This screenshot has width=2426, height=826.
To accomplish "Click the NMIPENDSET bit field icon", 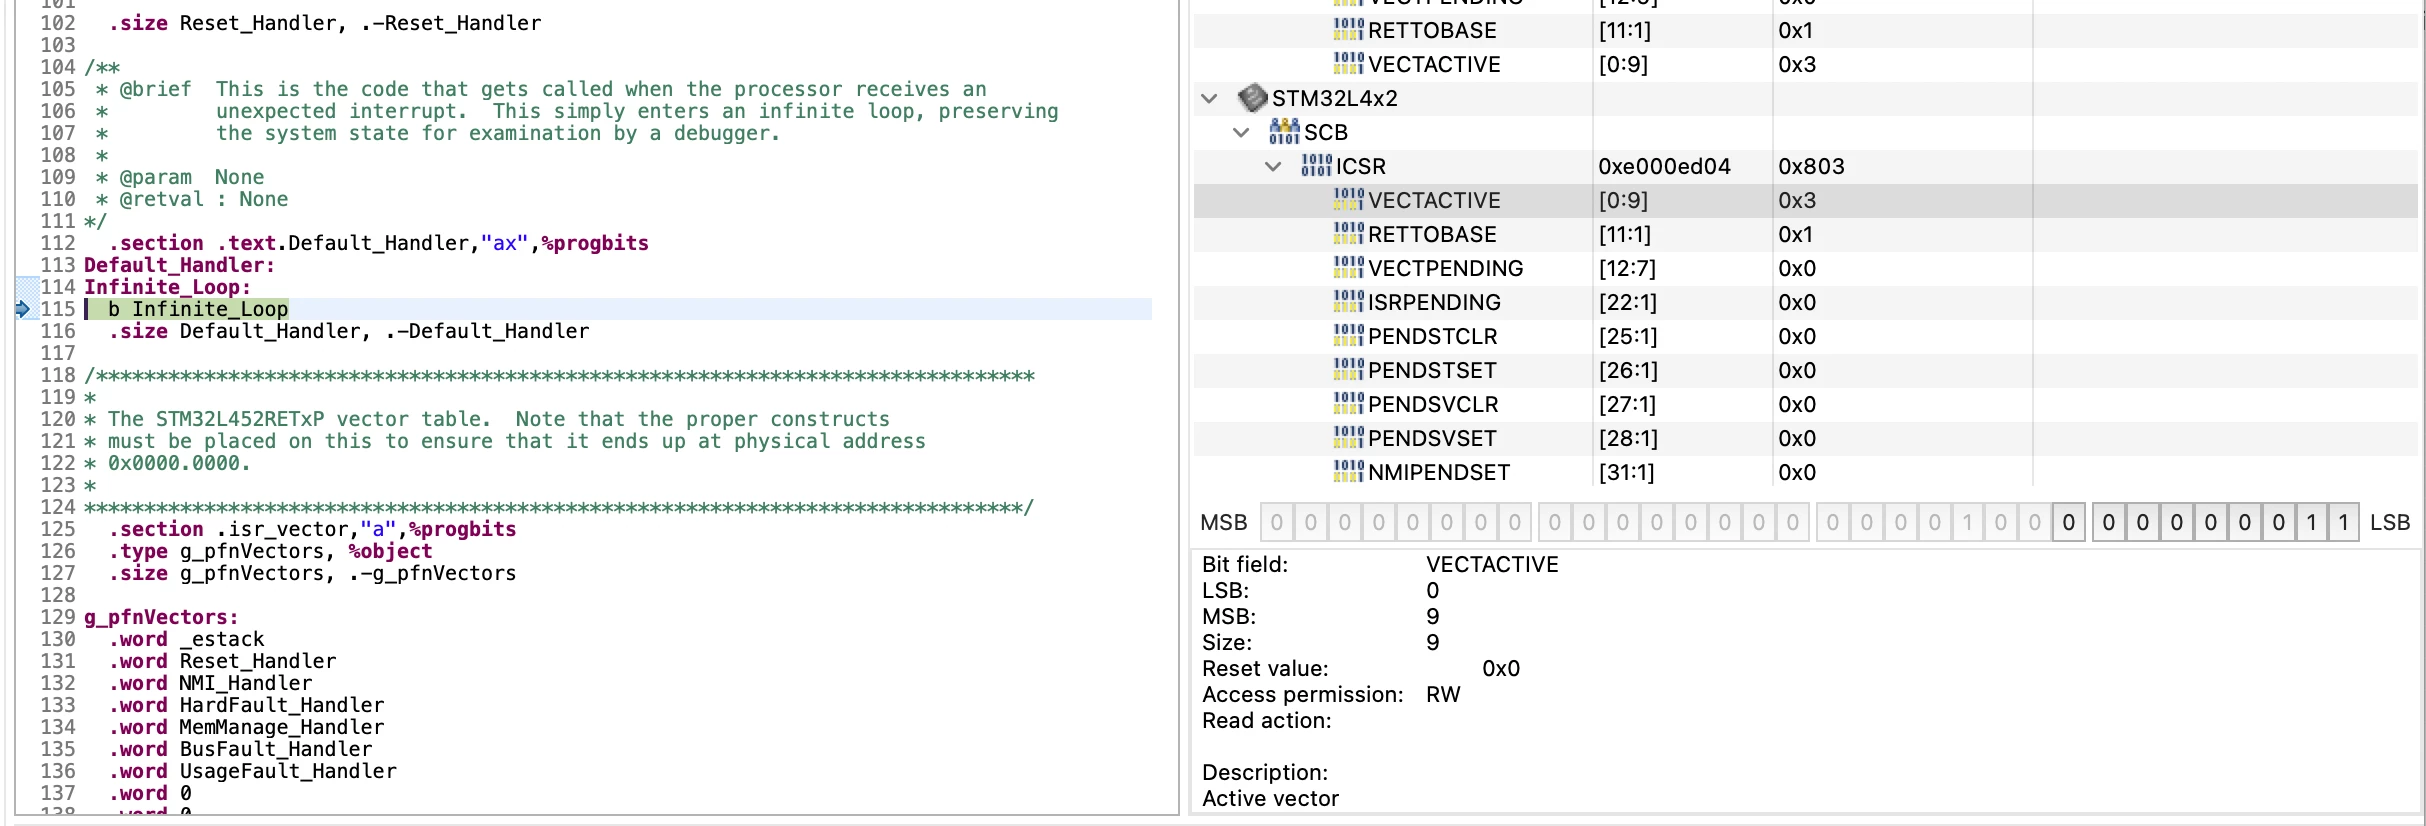I will click(x=1348, y=472).
